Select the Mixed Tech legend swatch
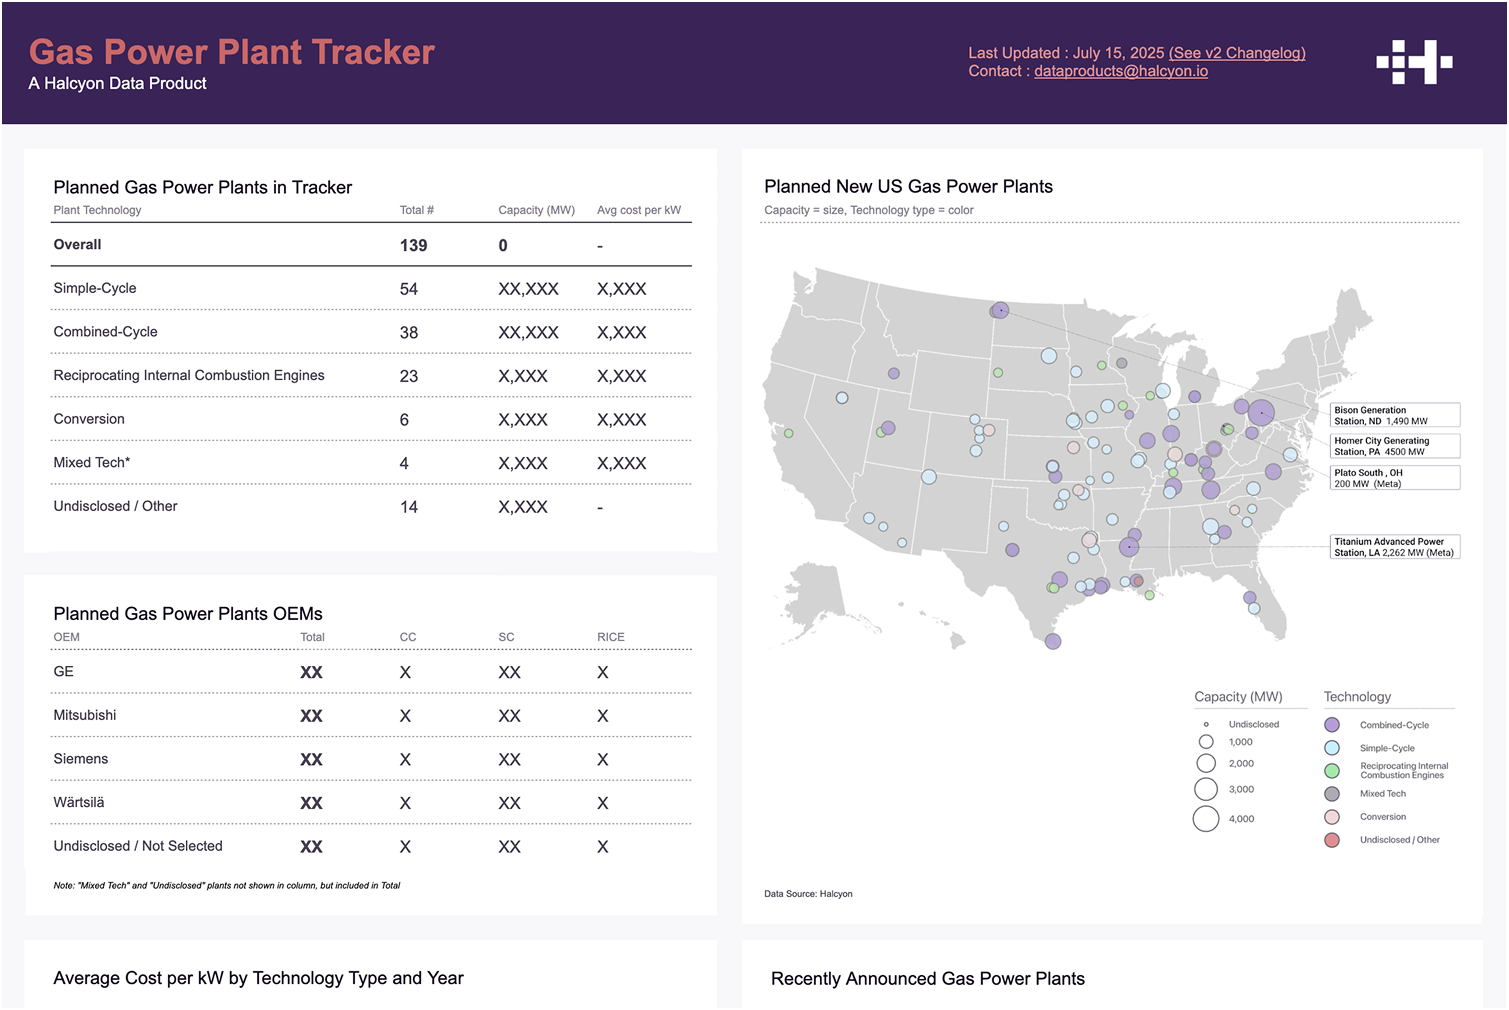The width and height of the screenshot is (1509, 1010). (x=1332, y=794)
